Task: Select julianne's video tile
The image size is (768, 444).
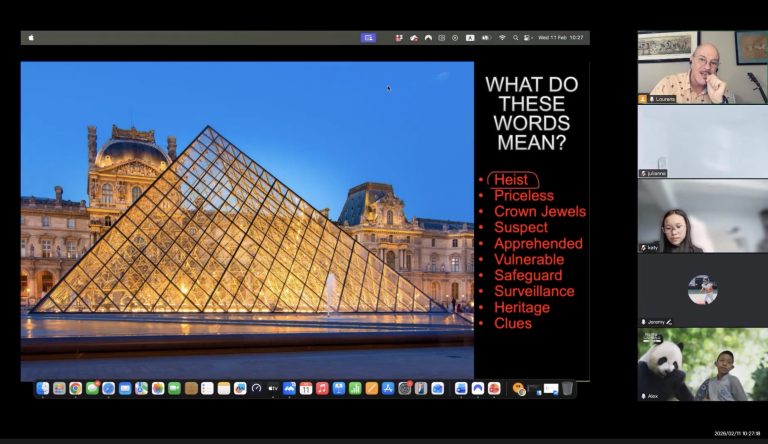Action: 702,141
